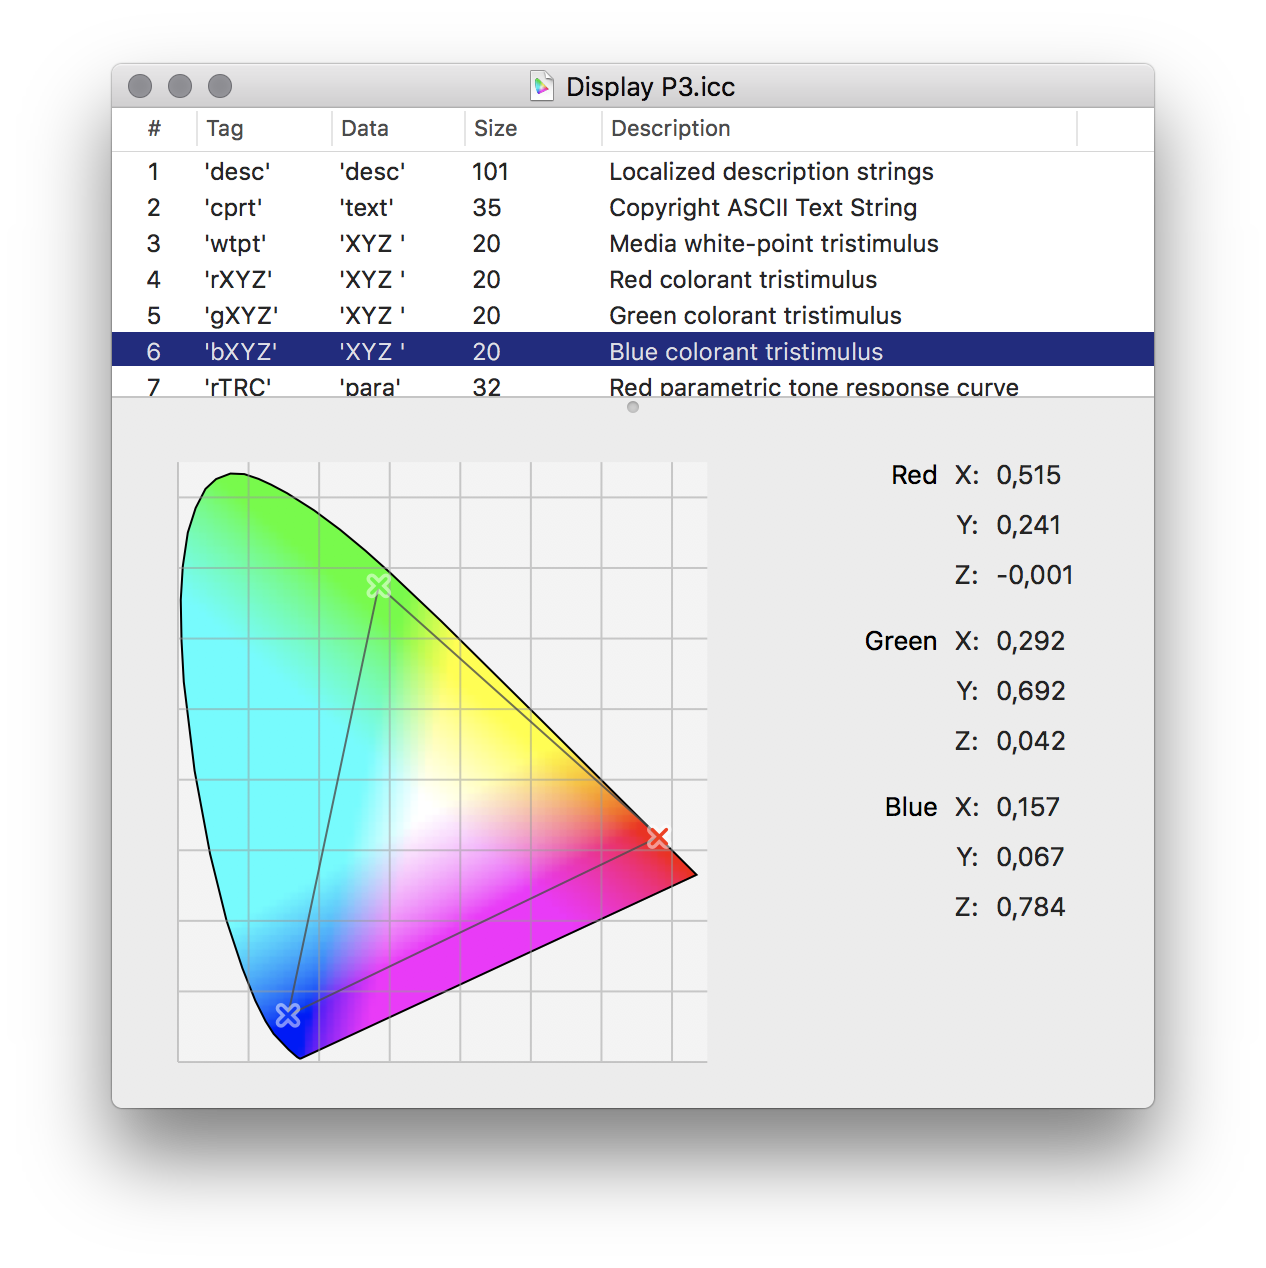Click Blue Y value 0,067

1030,857
